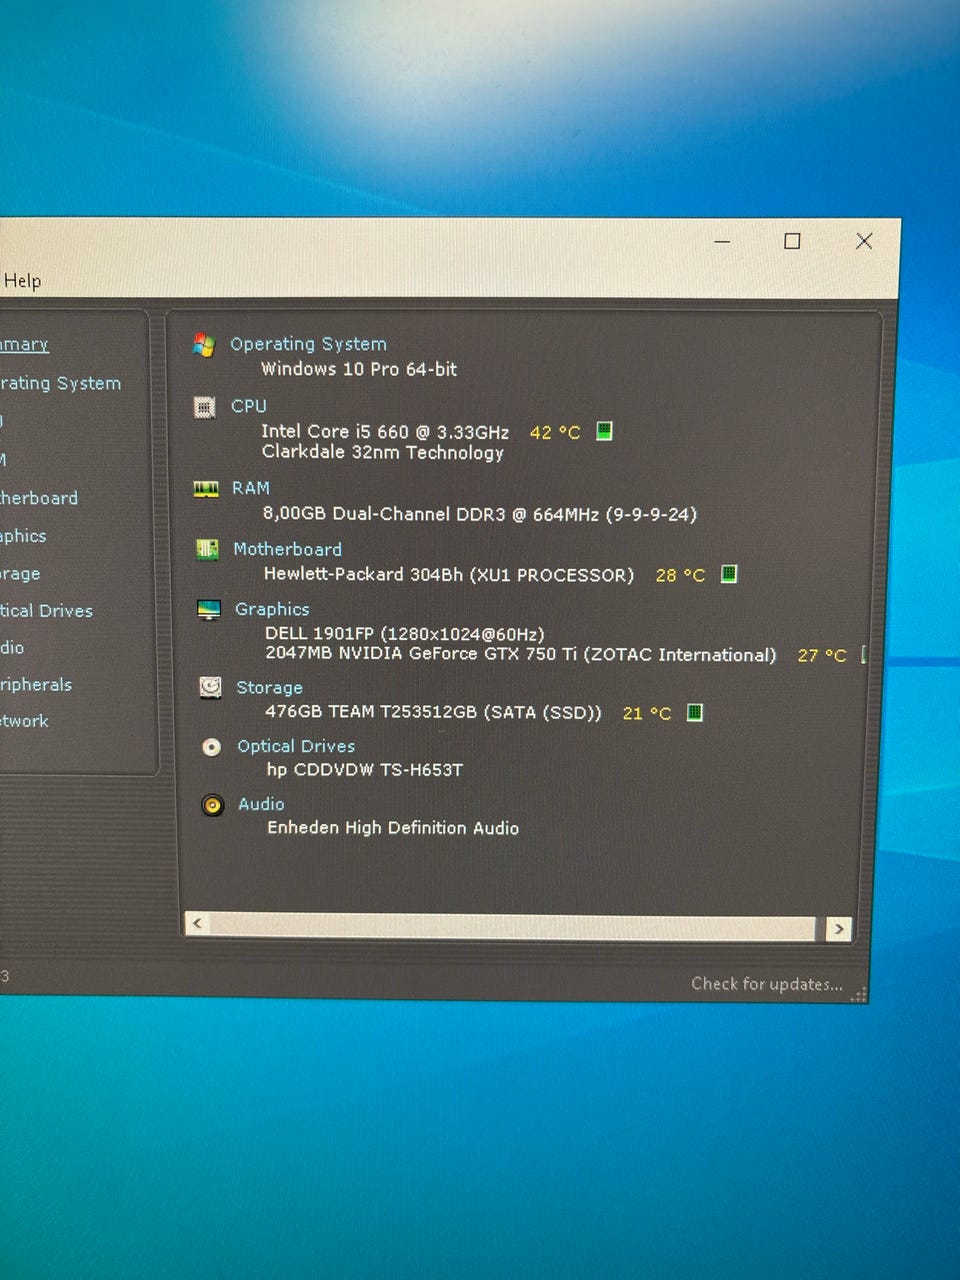Open the Operating System section heading

point(308,344)
